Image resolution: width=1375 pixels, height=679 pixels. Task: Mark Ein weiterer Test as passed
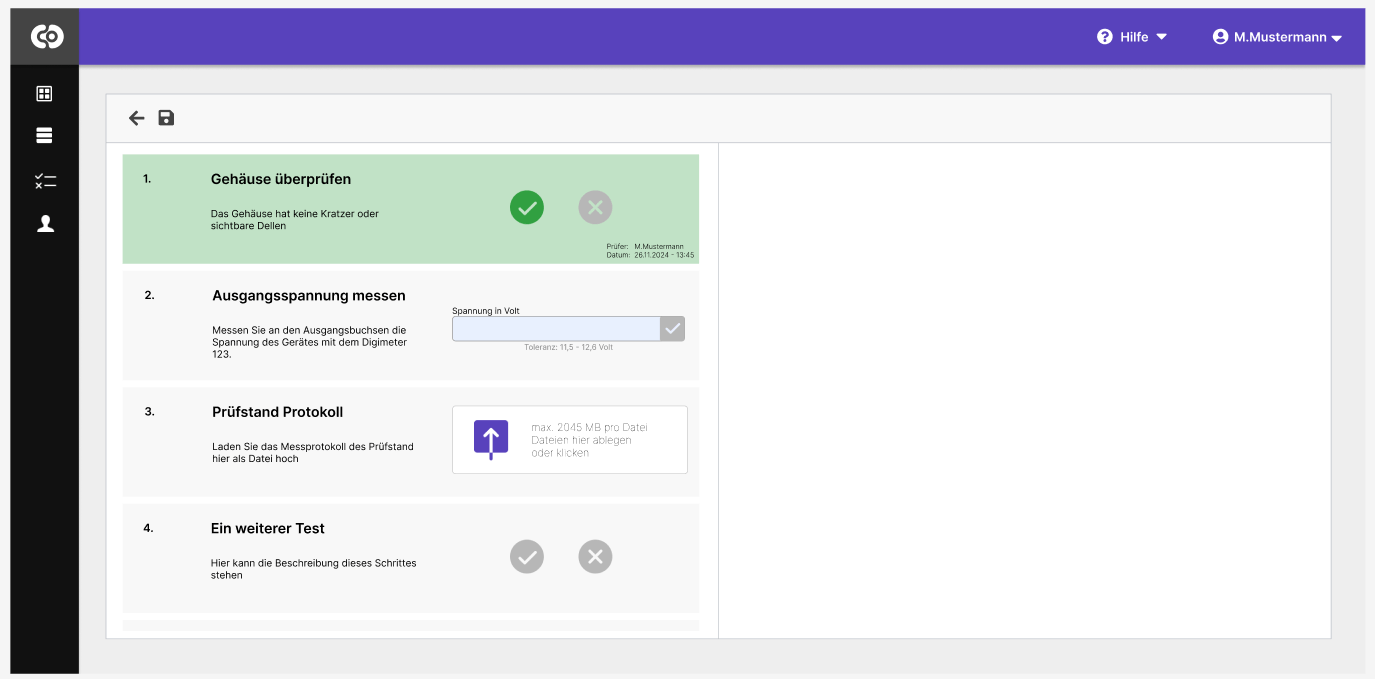pos(527,556)
